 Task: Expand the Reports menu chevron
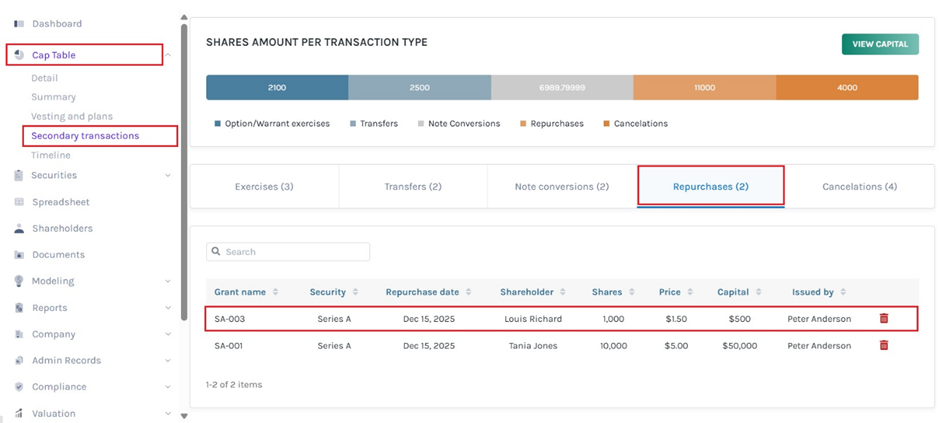tap(167, 308)
